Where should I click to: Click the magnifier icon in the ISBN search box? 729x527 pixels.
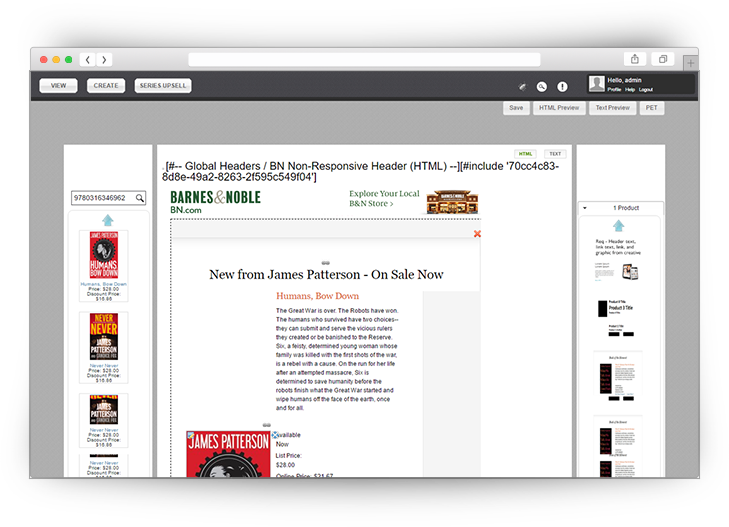point(139,198)
